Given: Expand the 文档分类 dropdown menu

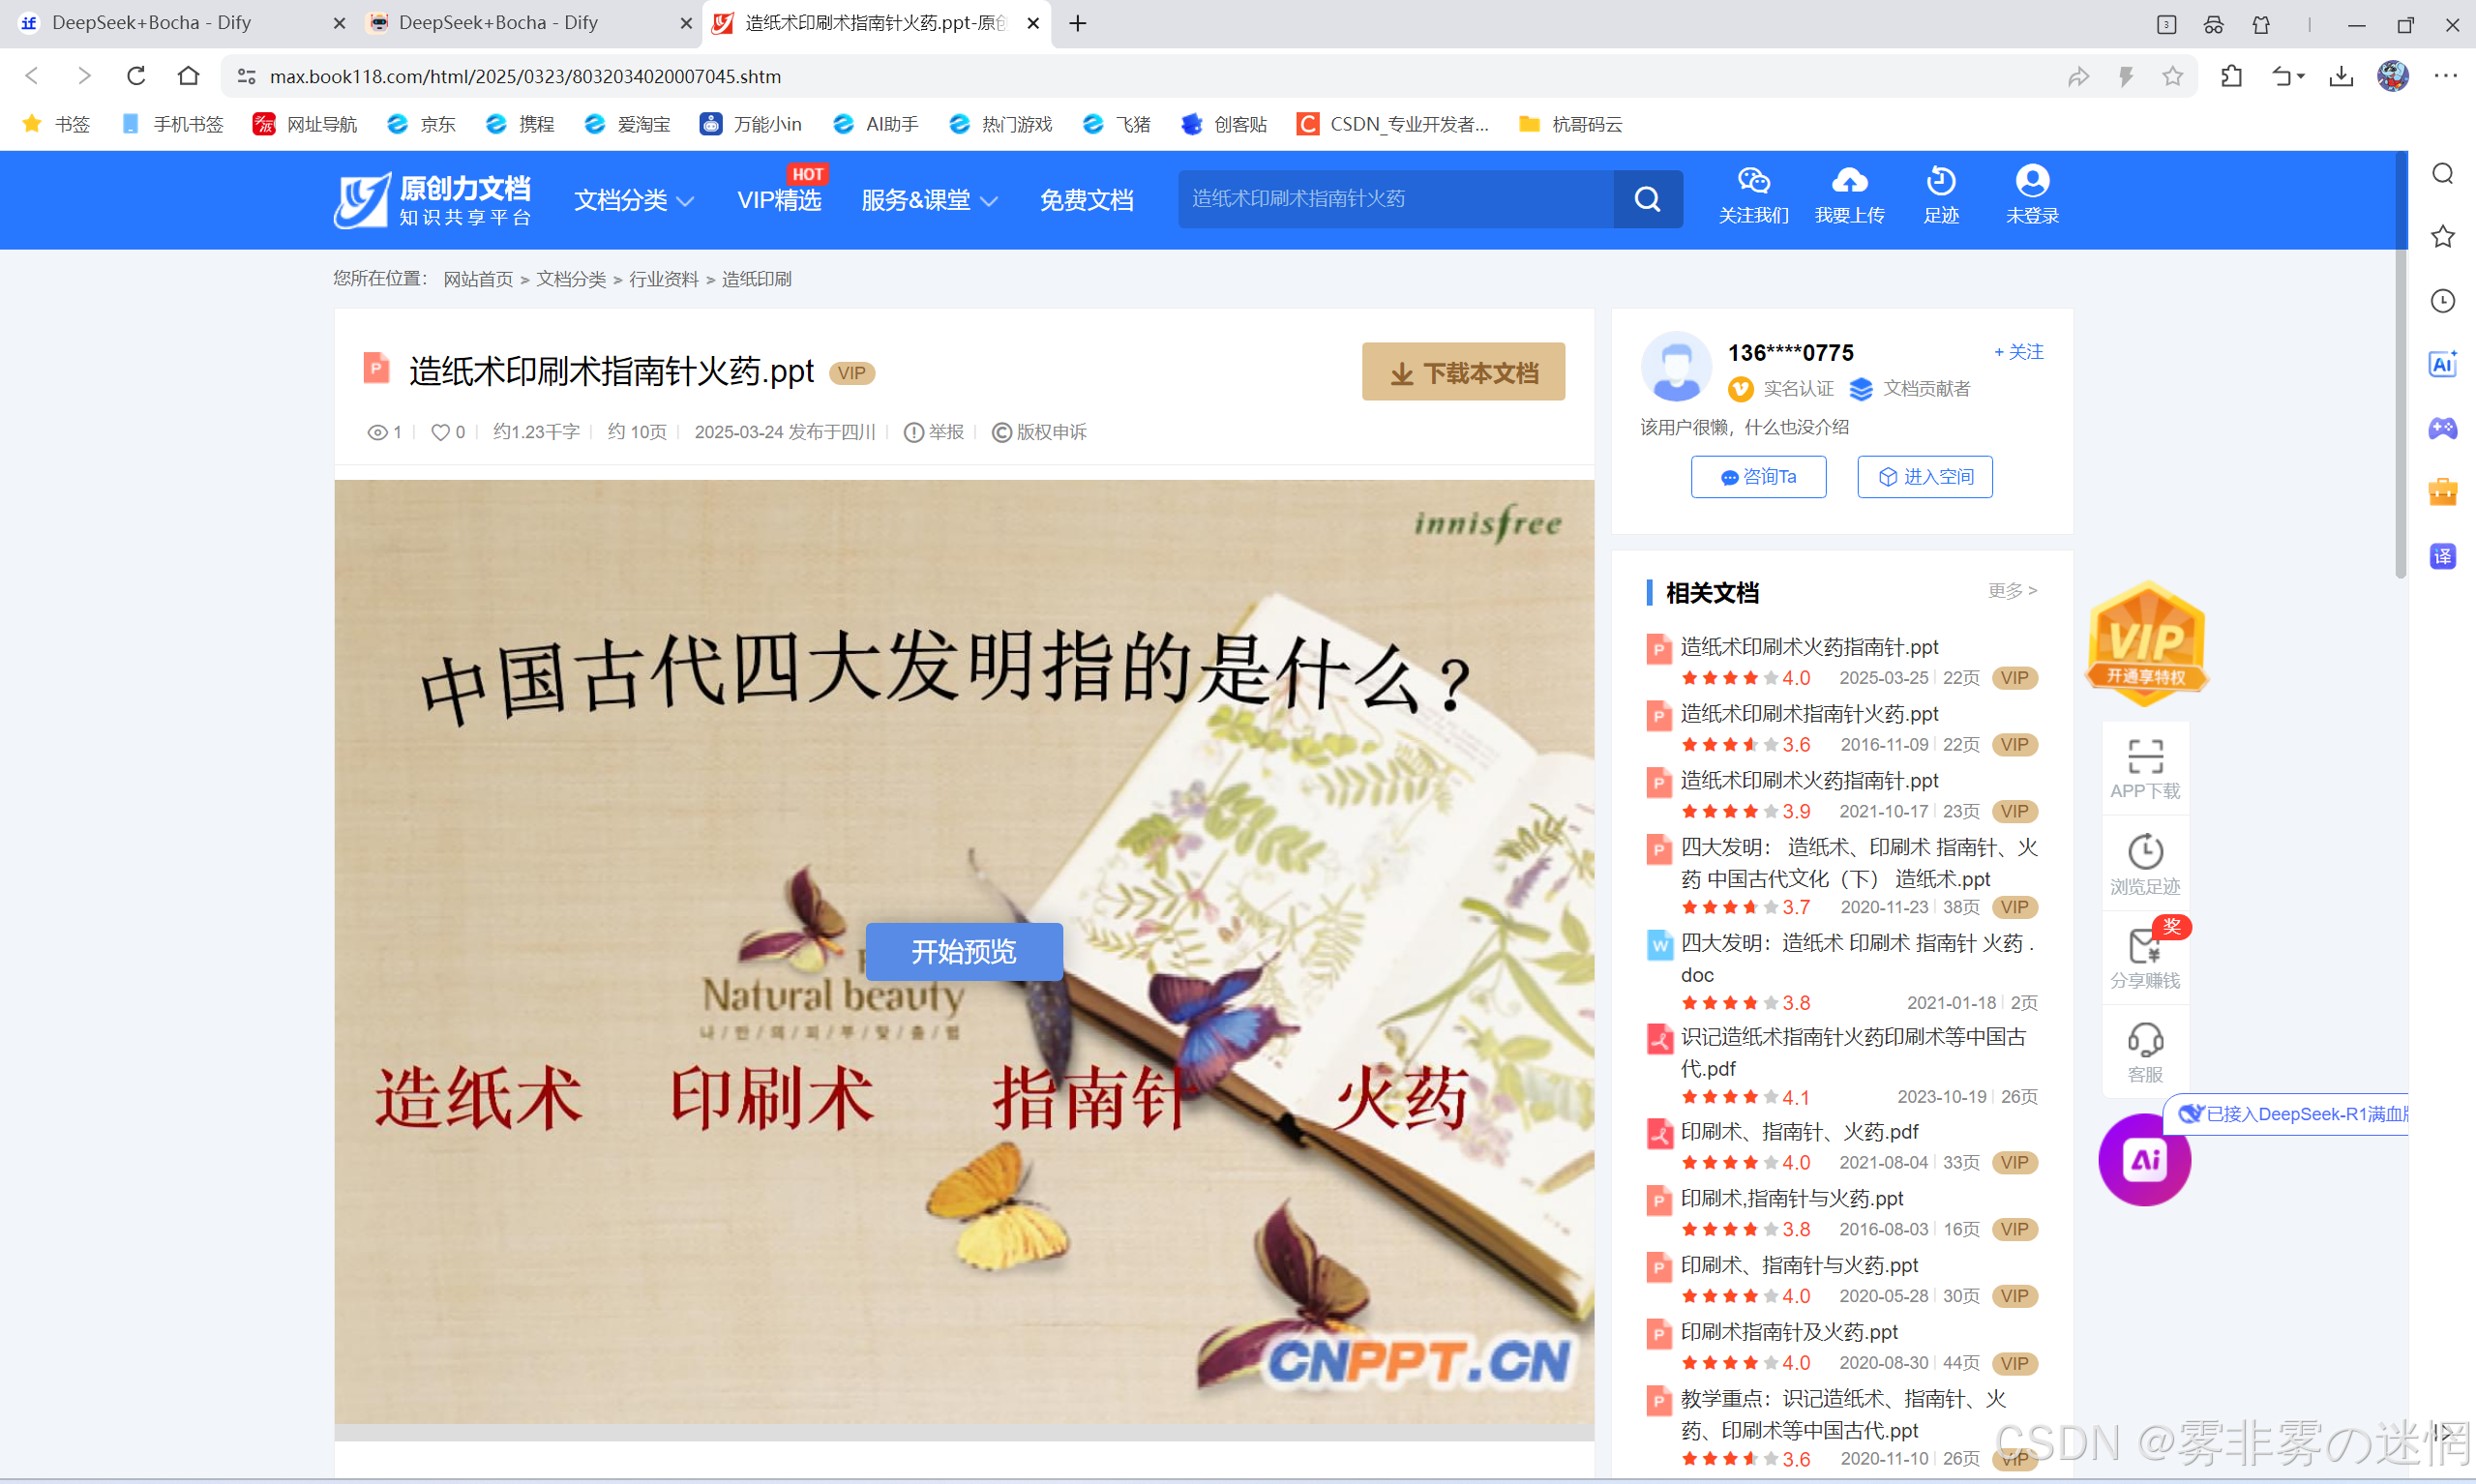Looking at the screenshot, I should [x=633, y=200].
